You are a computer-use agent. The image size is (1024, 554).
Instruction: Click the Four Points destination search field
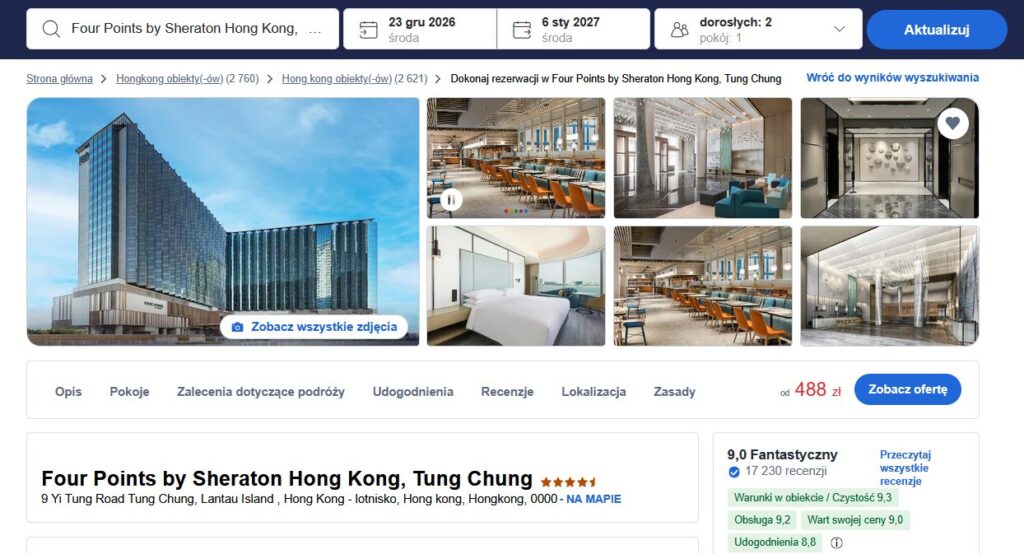click(183, 29)
